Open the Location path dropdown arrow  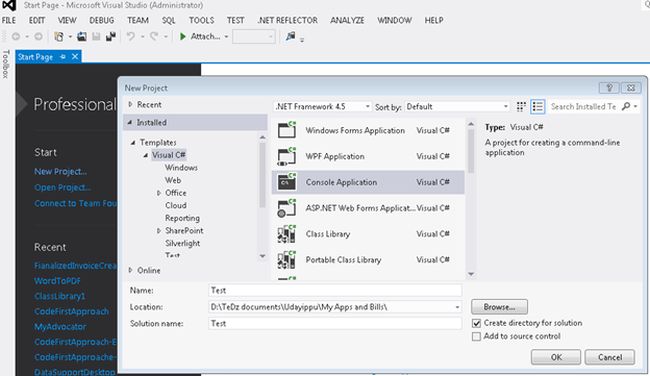(457, 307)
